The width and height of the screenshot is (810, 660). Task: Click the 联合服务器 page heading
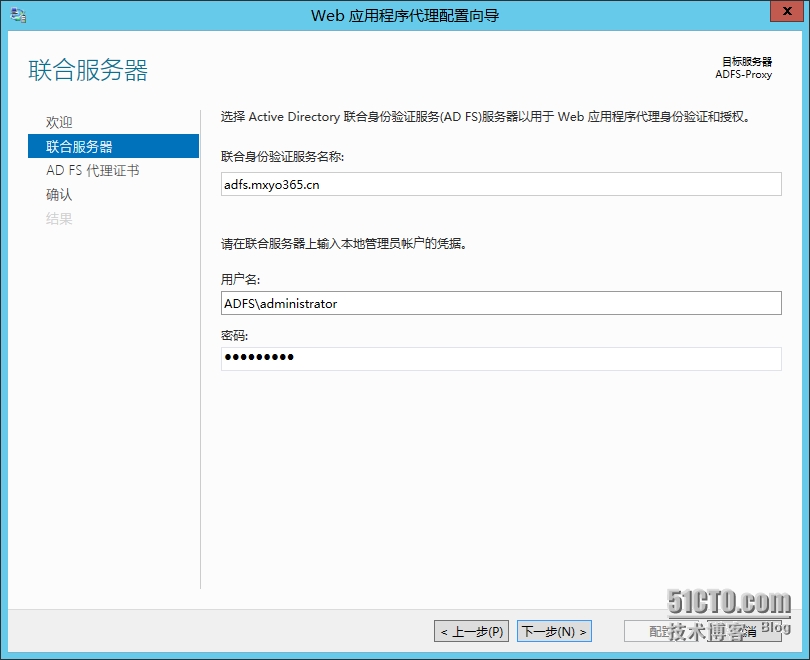88,71
